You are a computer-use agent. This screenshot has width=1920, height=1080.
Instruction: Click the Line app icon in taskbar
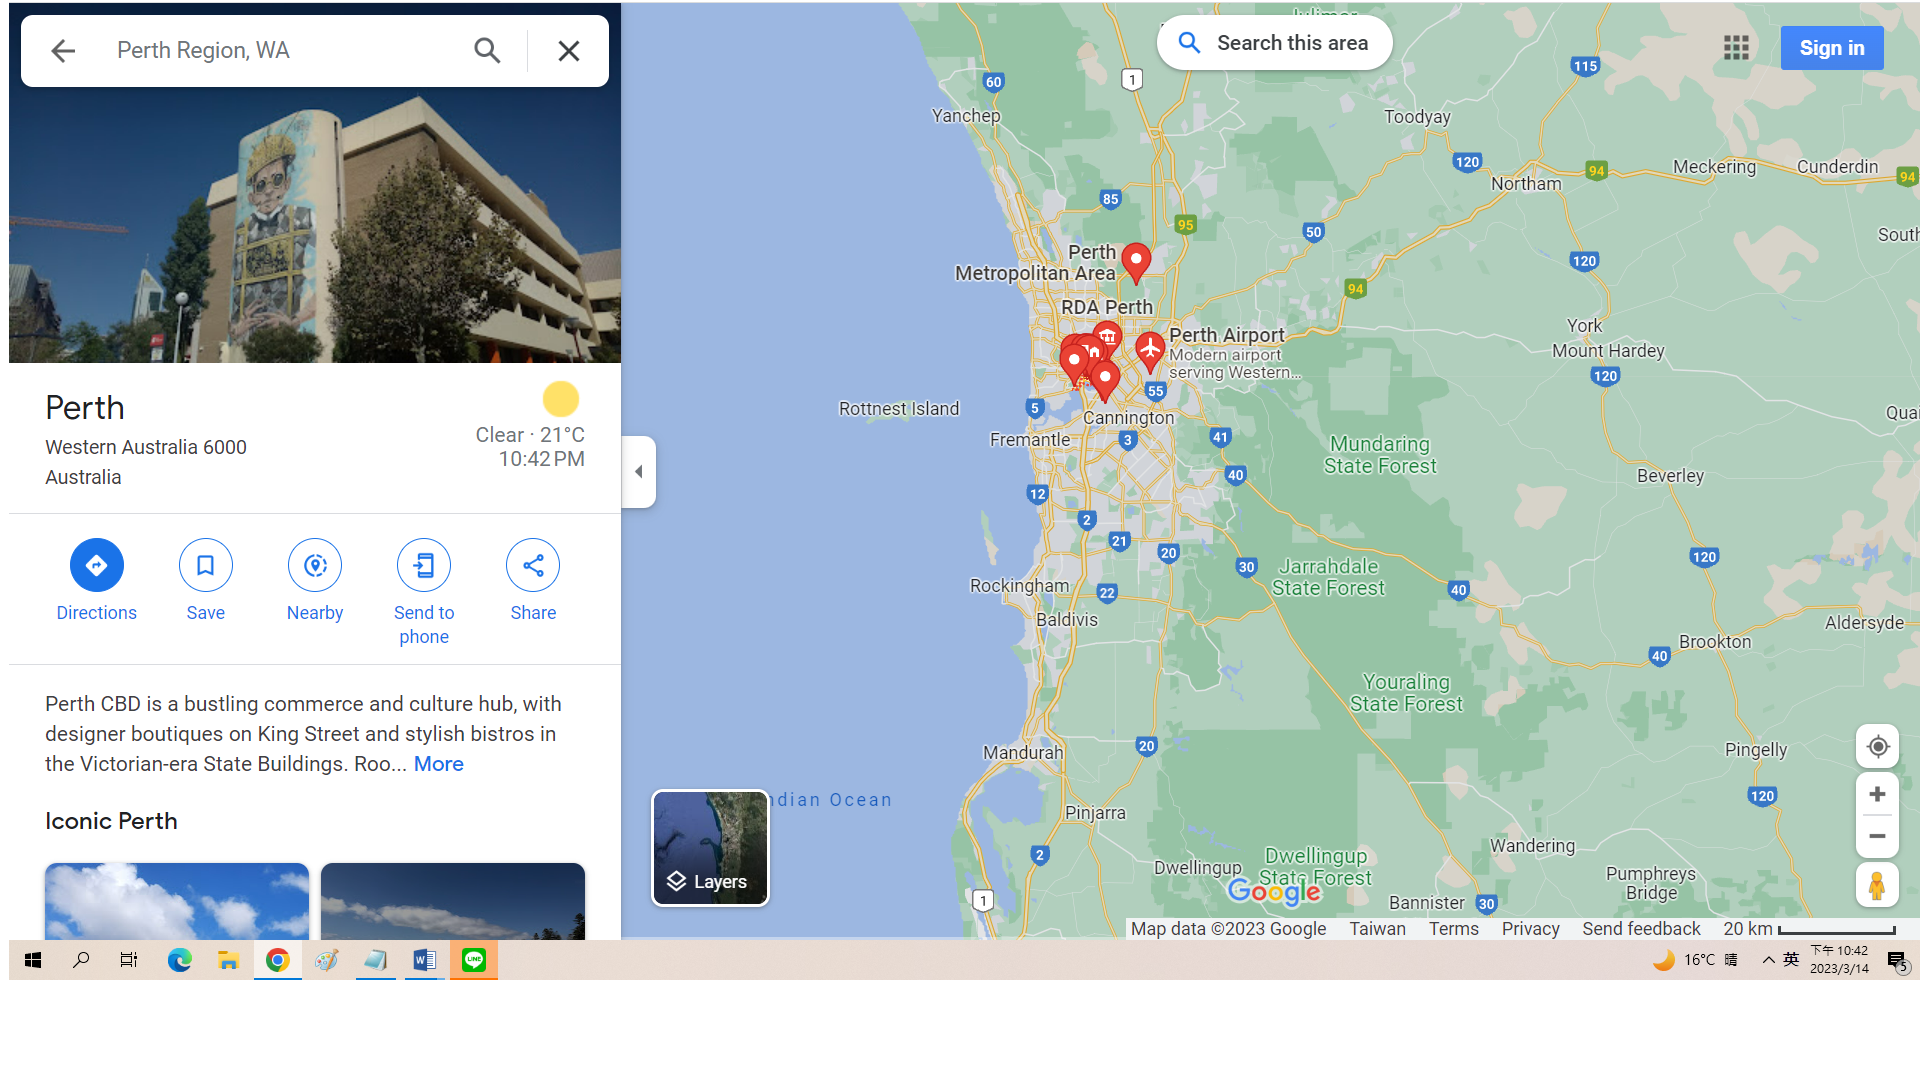click(471, 960)
